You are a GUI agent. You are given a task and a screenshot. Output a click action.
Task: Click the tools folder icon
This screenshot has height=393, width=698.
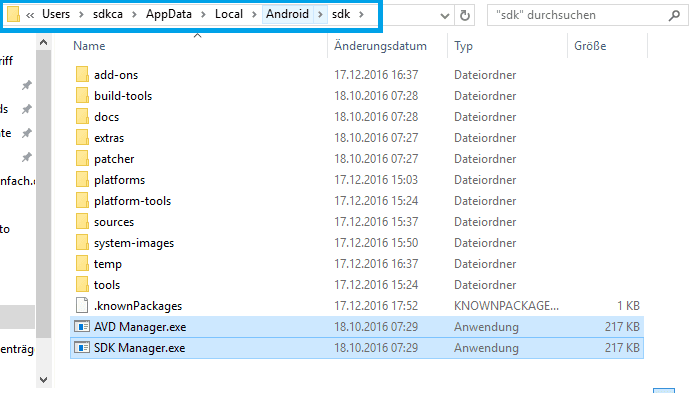click(x=82, y=284)
